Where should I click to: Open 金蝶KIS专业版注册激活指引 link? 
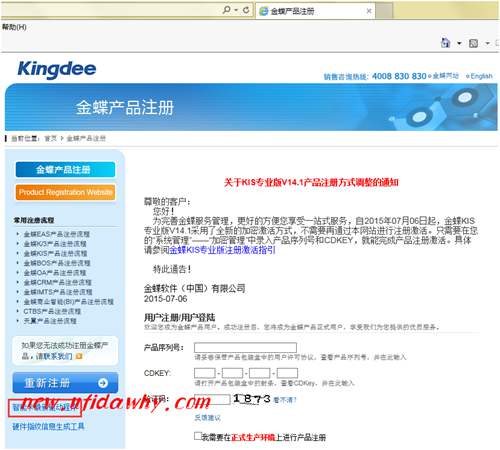tap(222, 250)
